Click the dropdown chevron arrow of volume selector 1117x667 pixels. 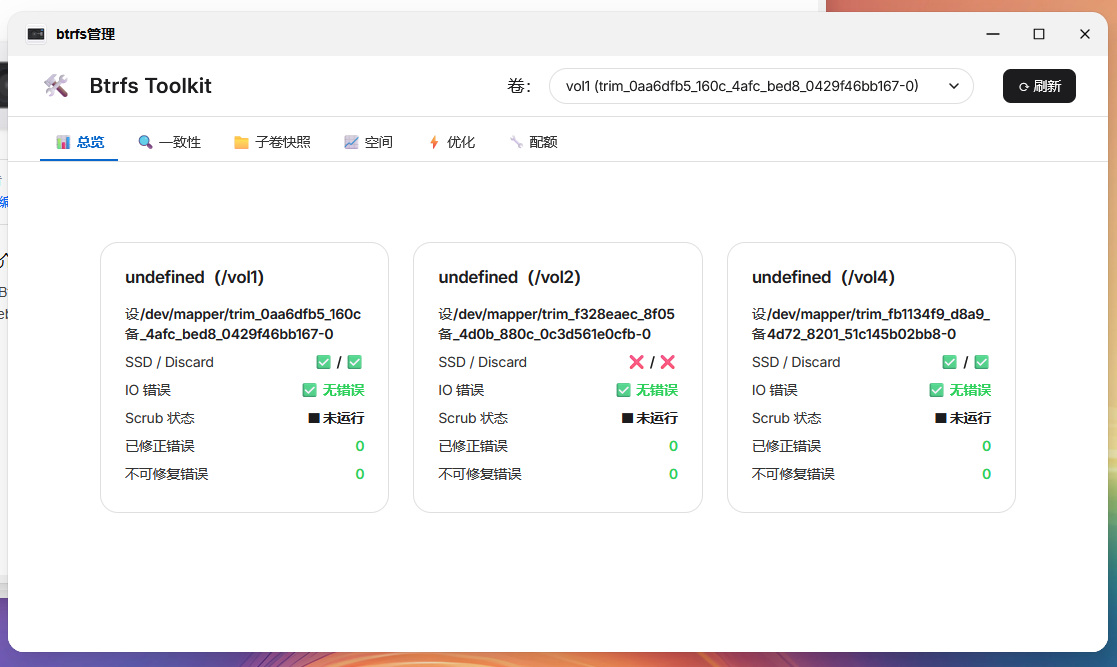point(954,86)
